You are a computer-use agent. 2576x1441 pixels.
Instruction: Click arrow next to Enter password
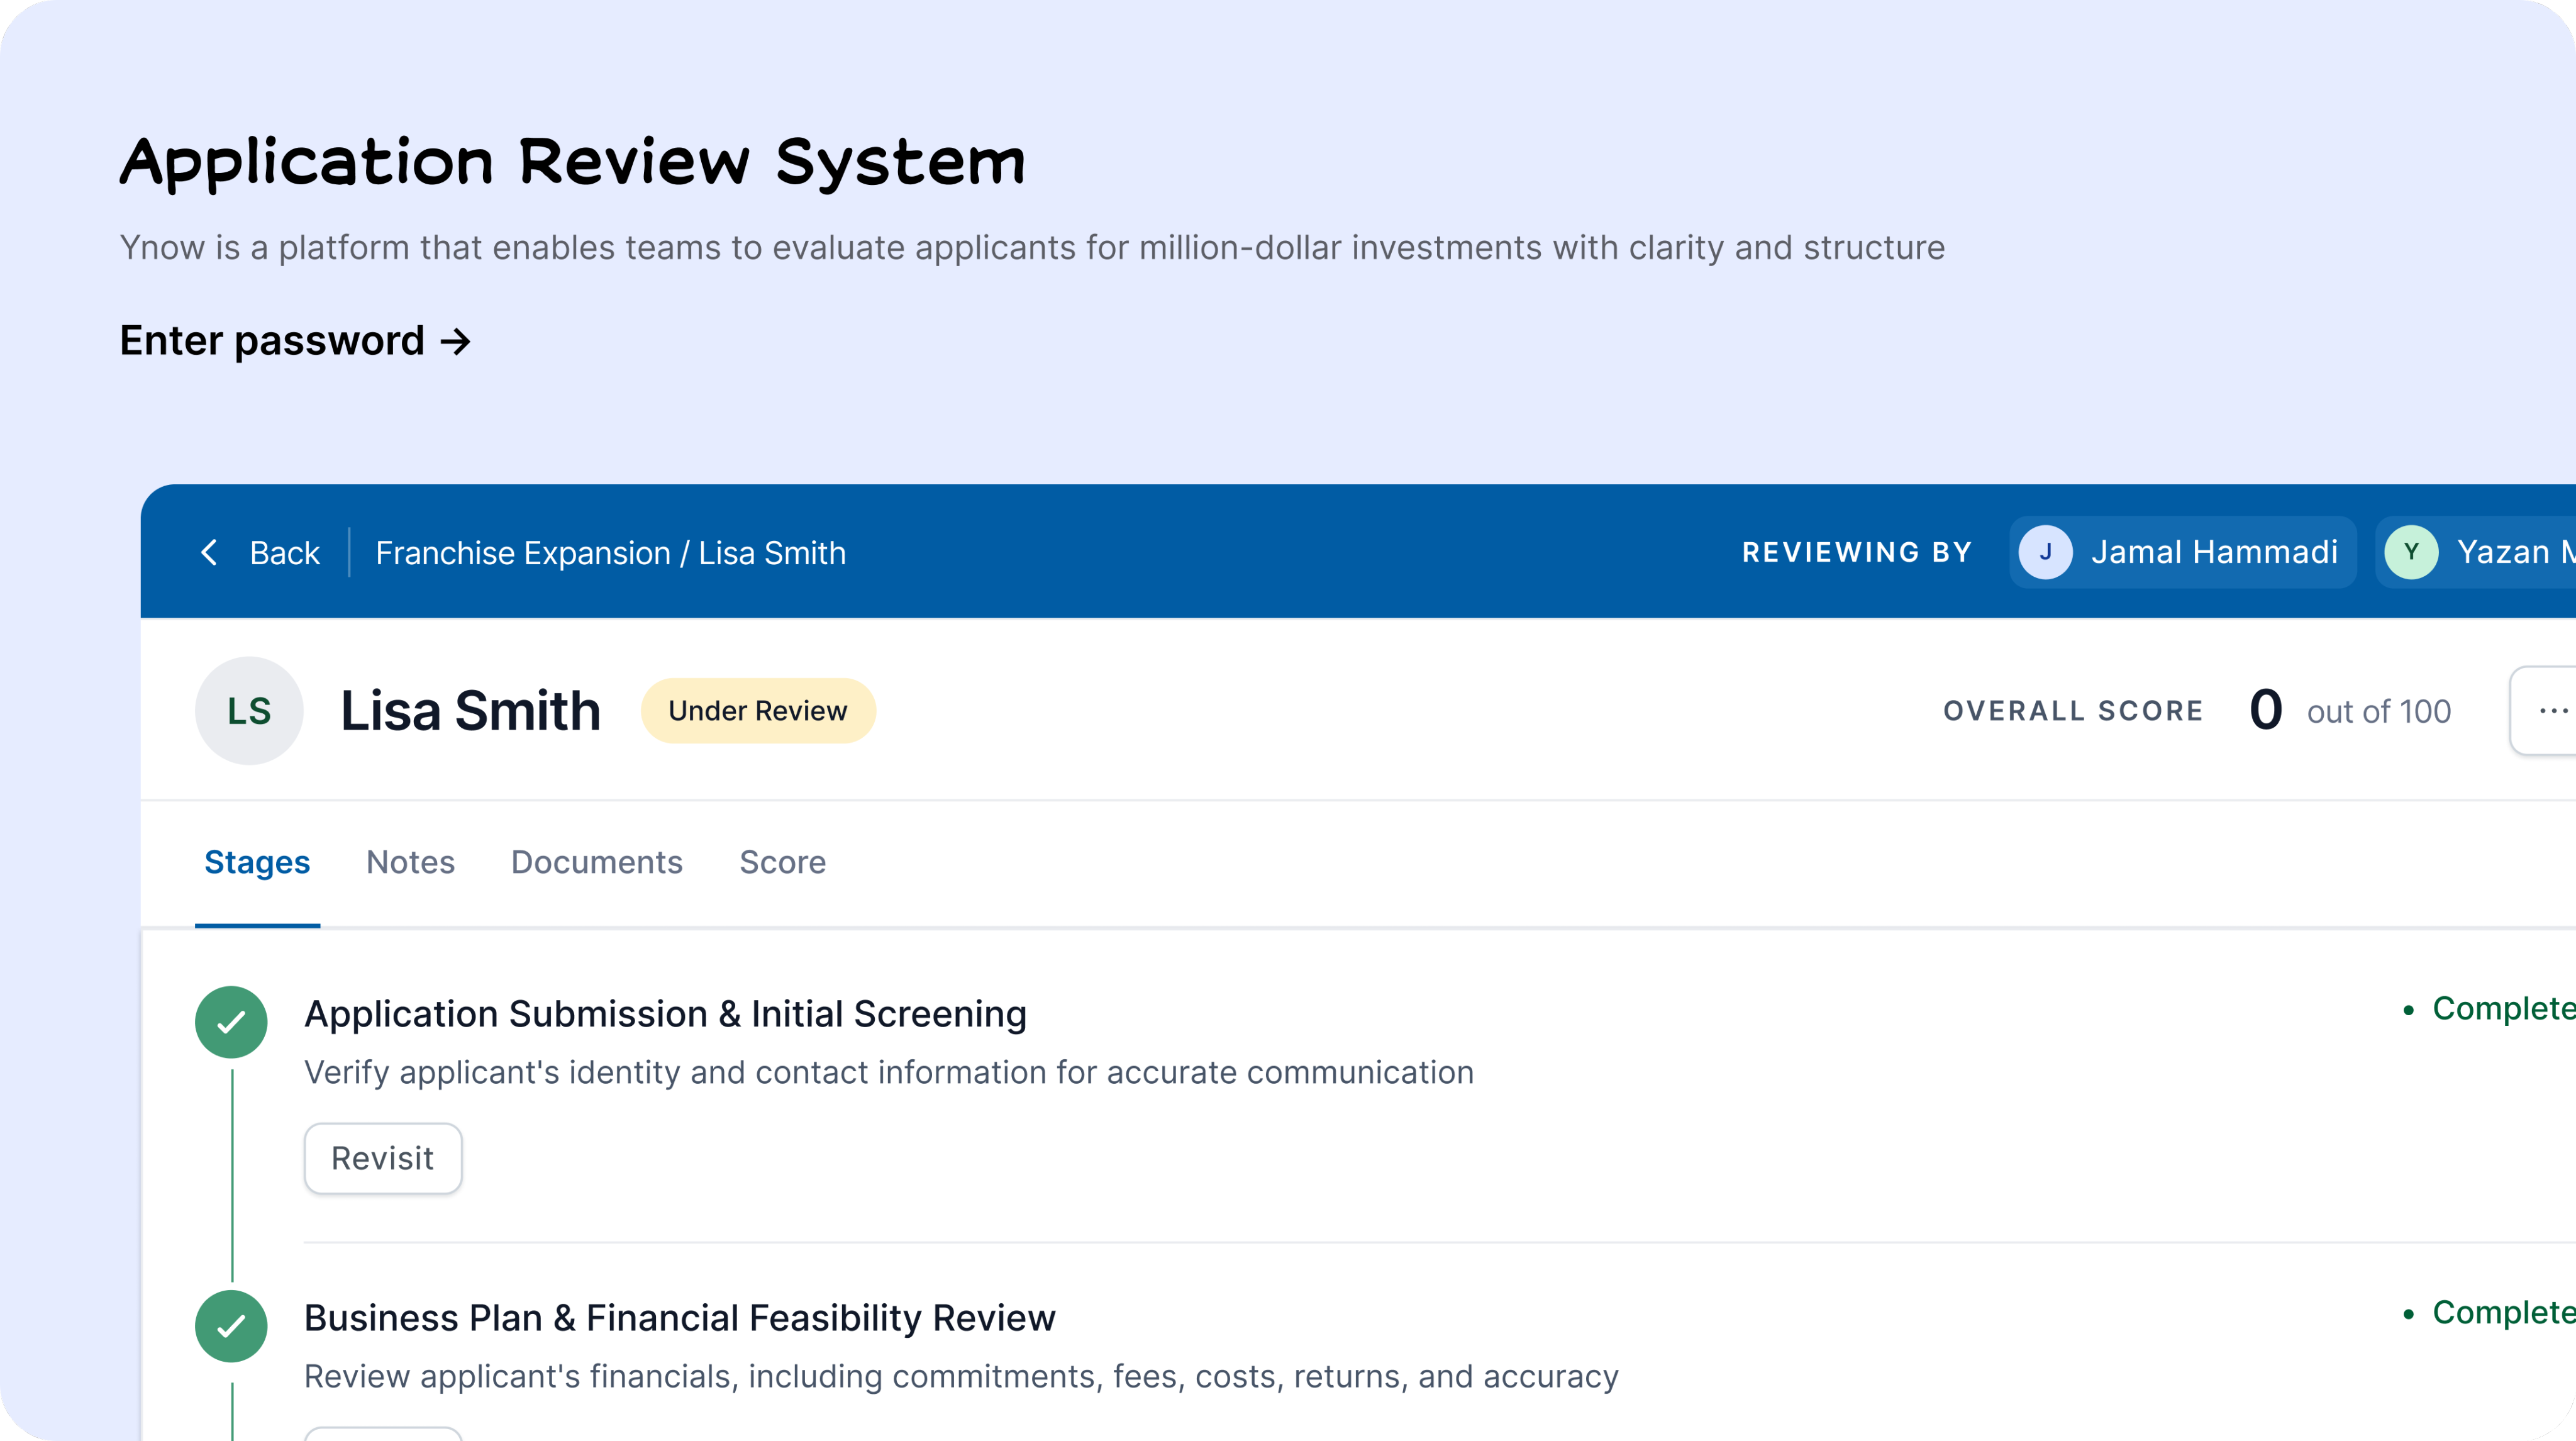[456, 342]
